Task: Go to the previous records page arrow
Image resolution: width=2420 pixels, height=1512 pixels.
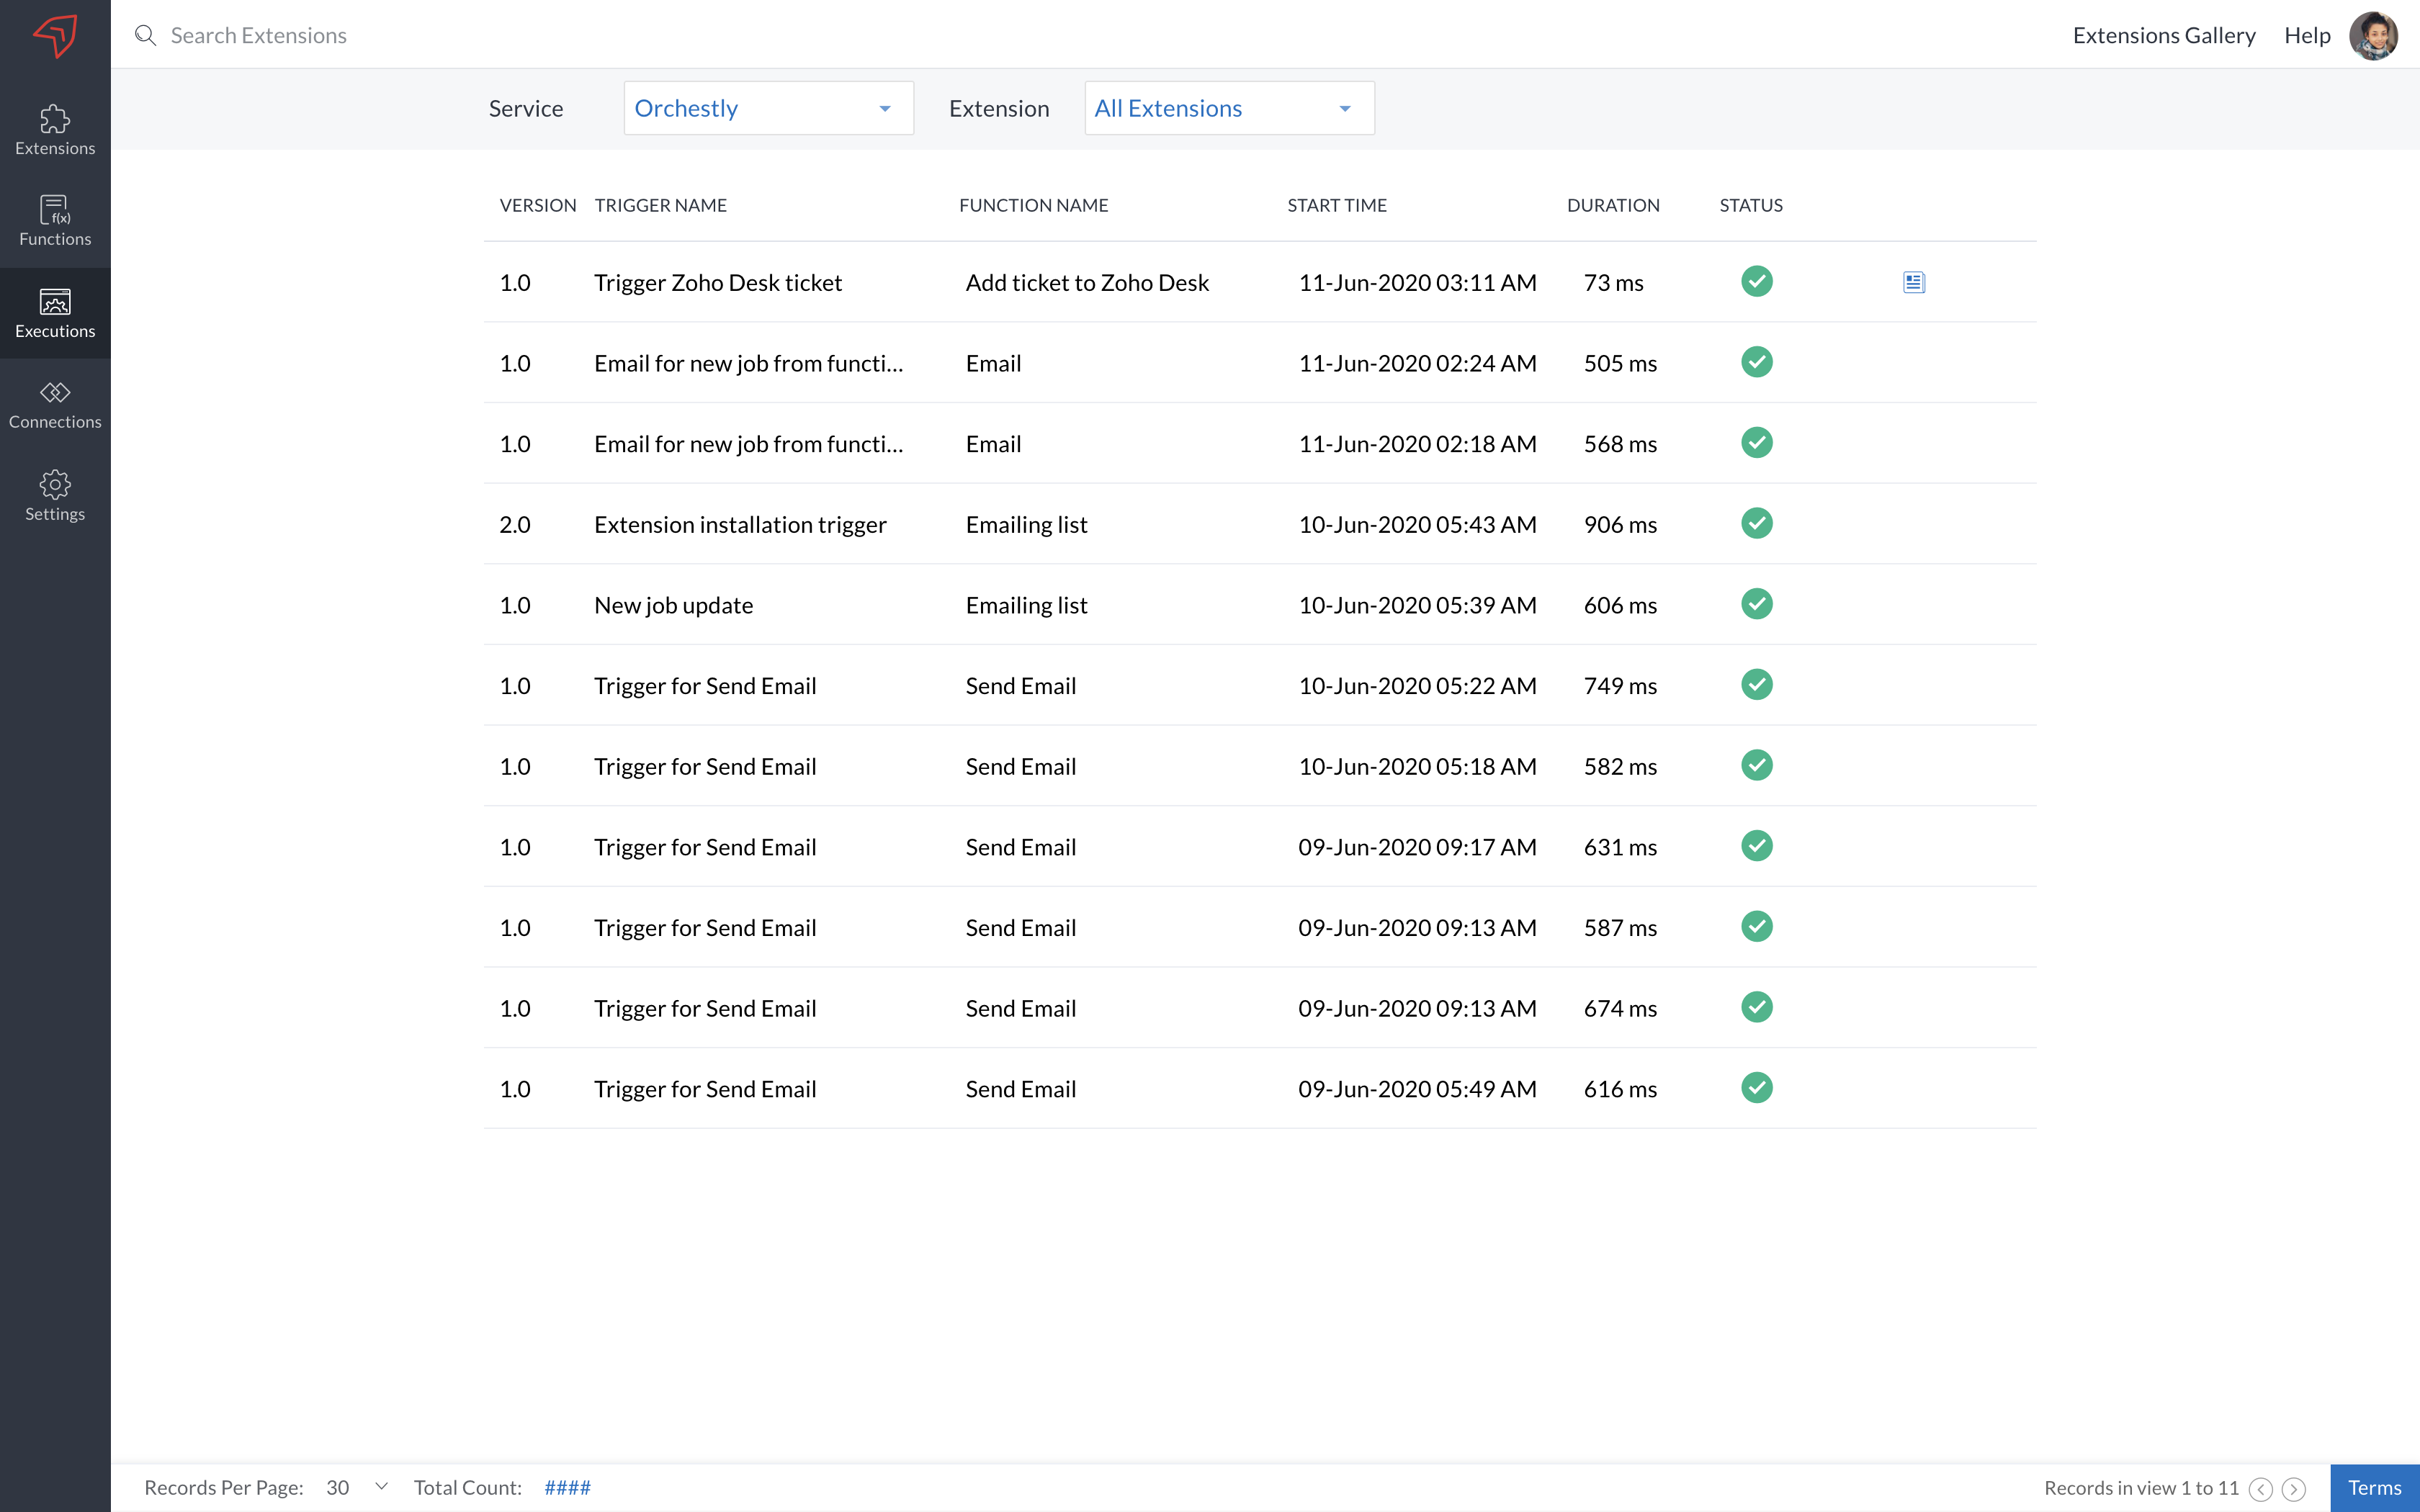Action: click(2260, 1489)
